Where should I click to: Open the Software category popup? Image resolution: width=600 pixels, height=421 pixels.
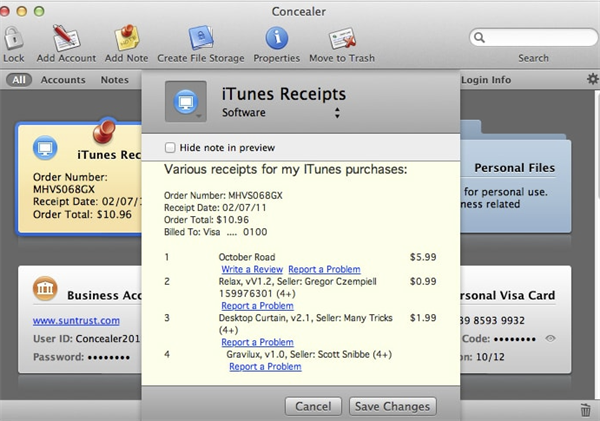(x=281, y=113)
